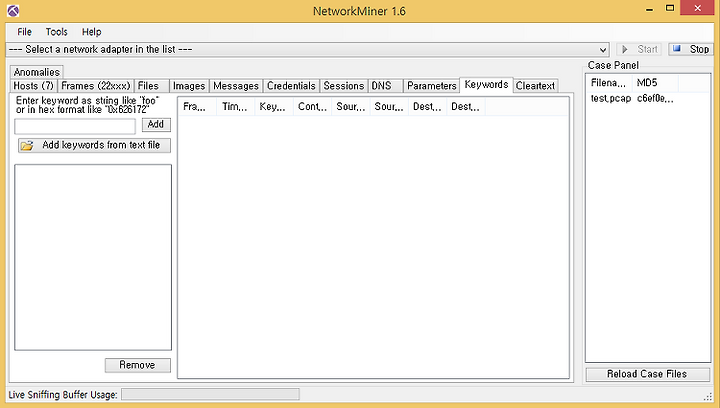Click the first Dest... column header
Image resolution: width=720 pixels, height=408 pixels.
(428, 107)
